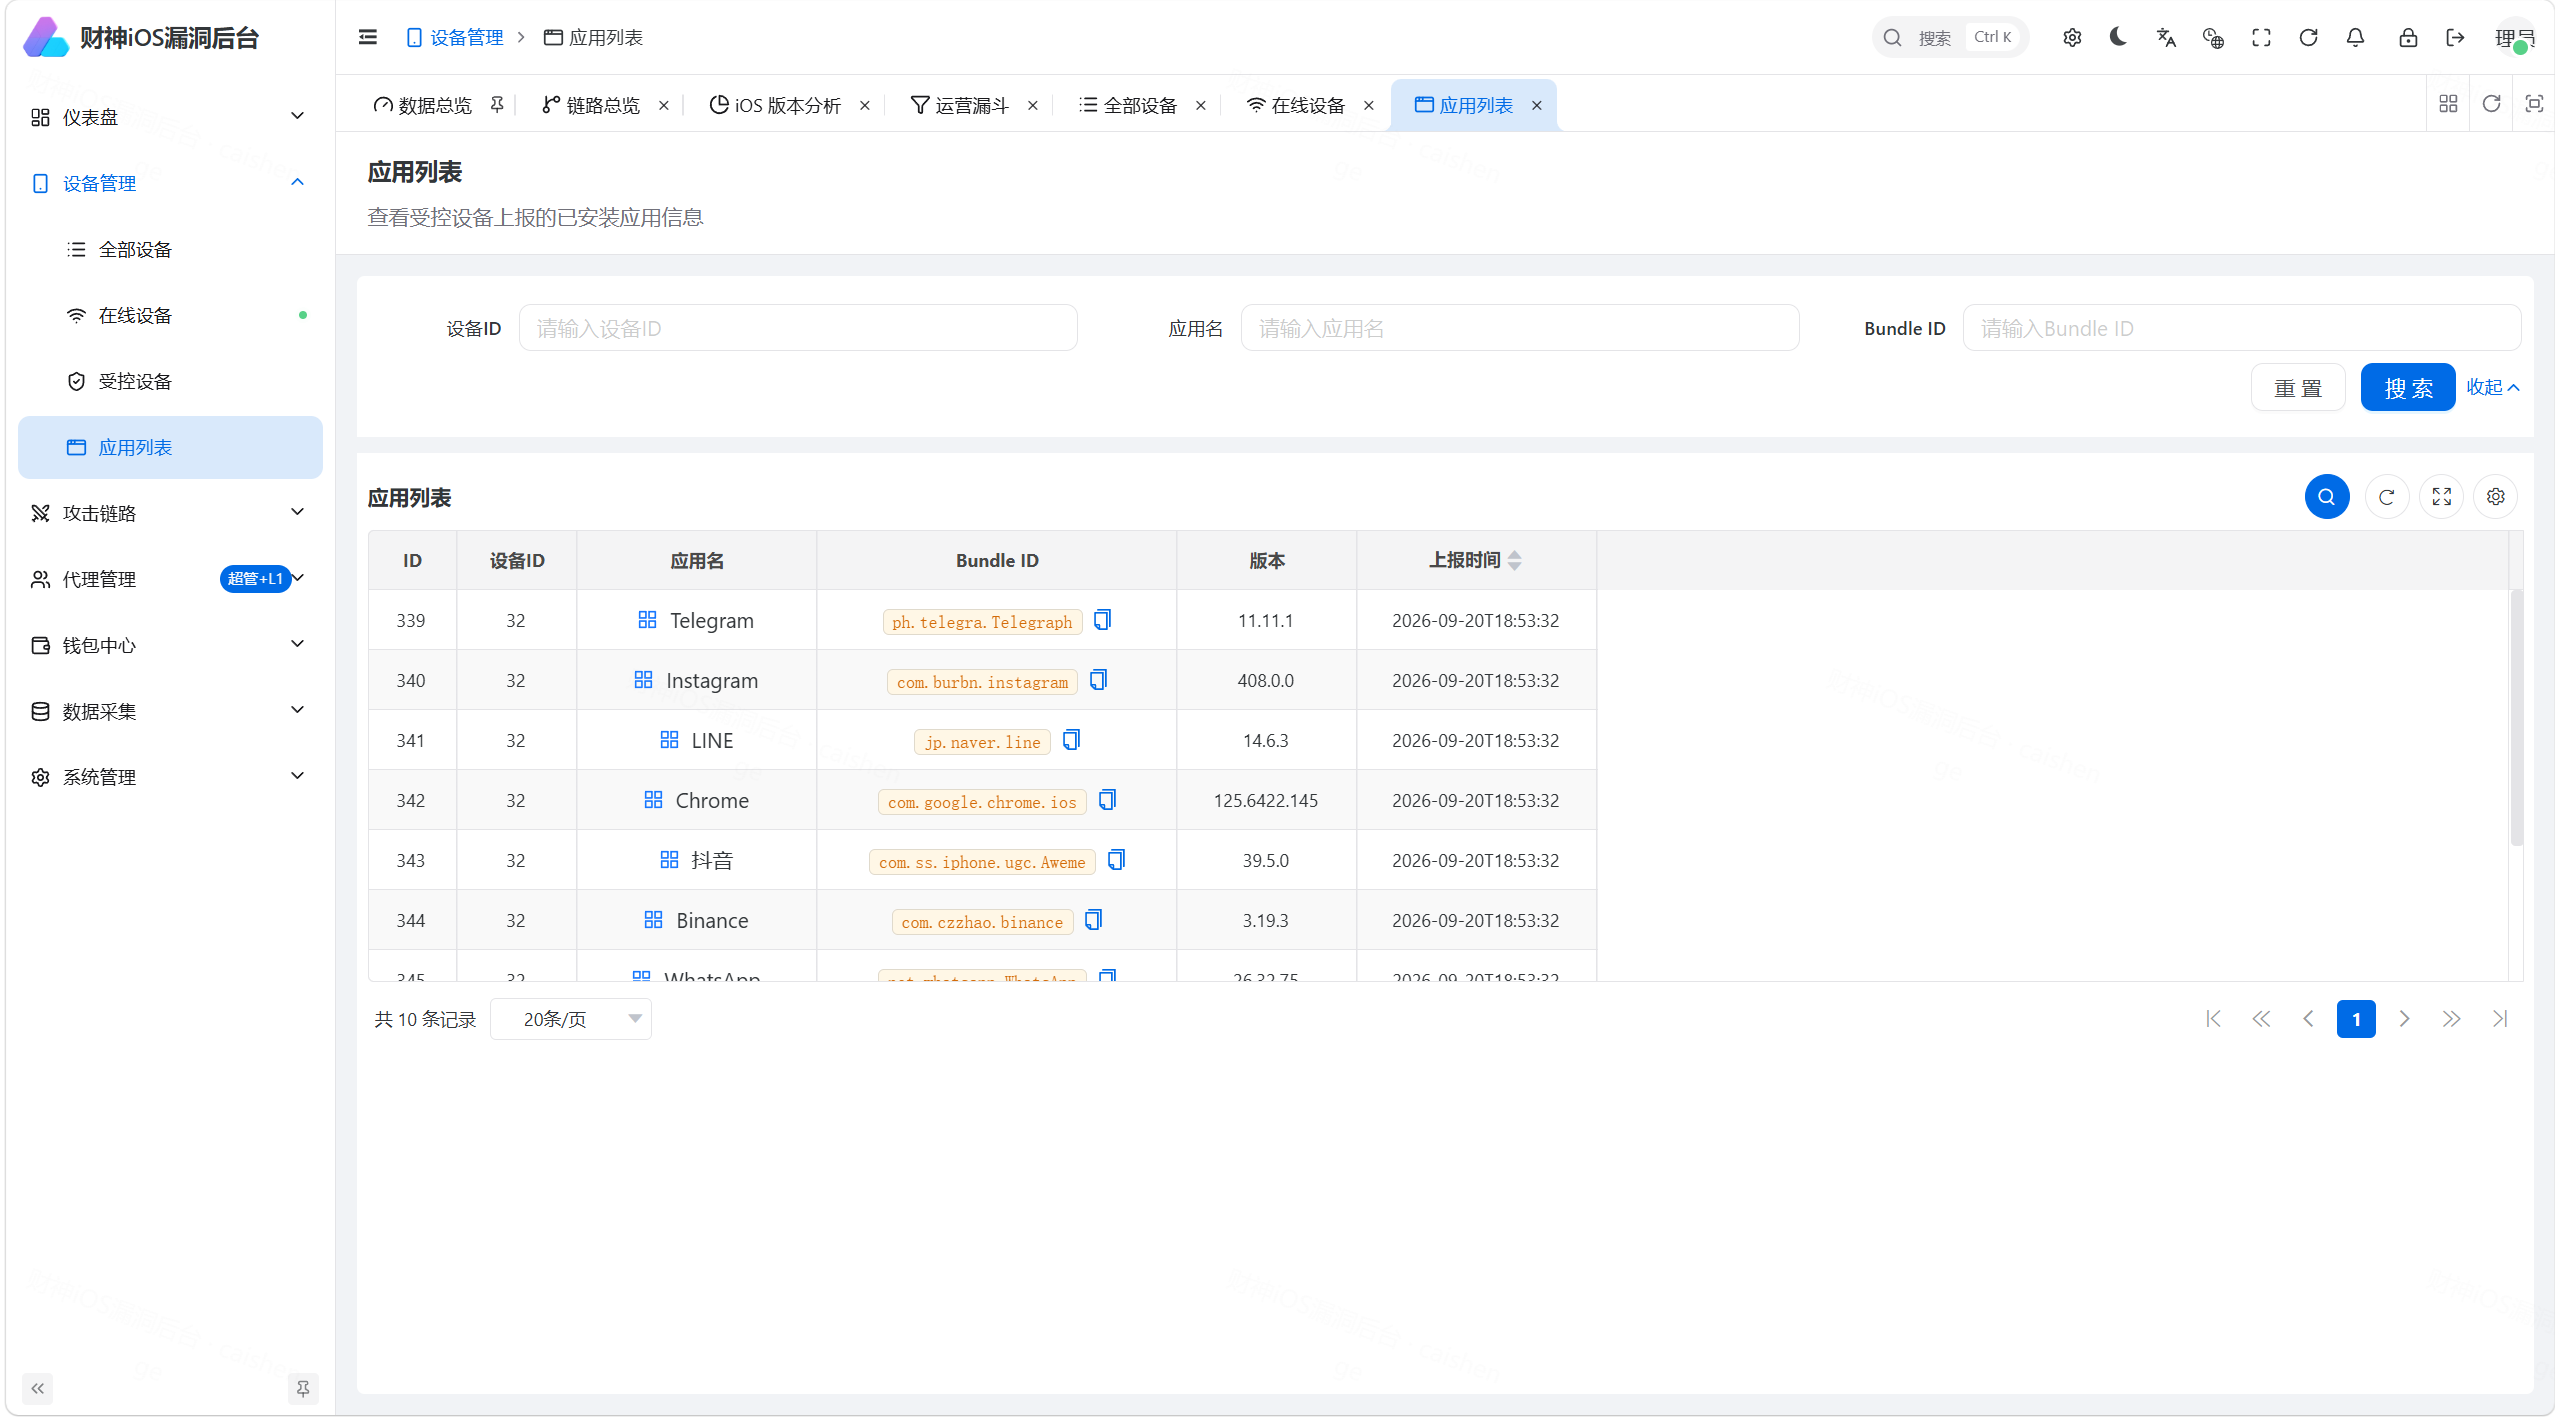Toggle fullscreen mode in top bar
The height and width of the screenshot is (1420, 2560).
(x=2261, y=37)
